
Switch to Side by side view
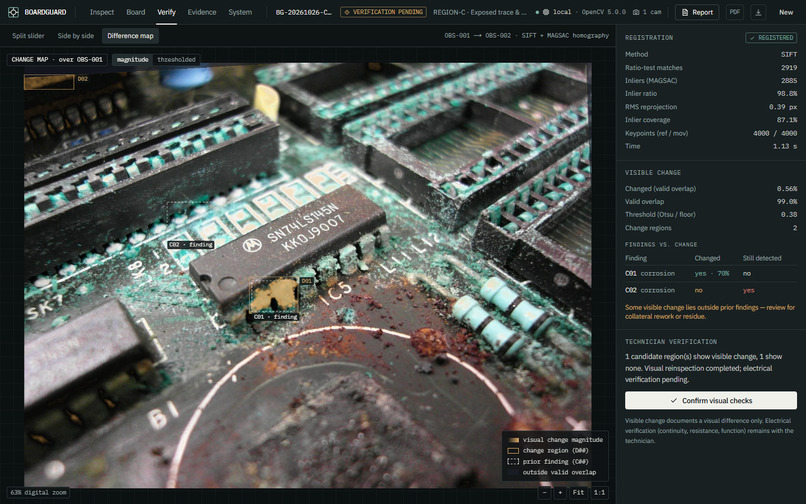(x=76, y=36)
